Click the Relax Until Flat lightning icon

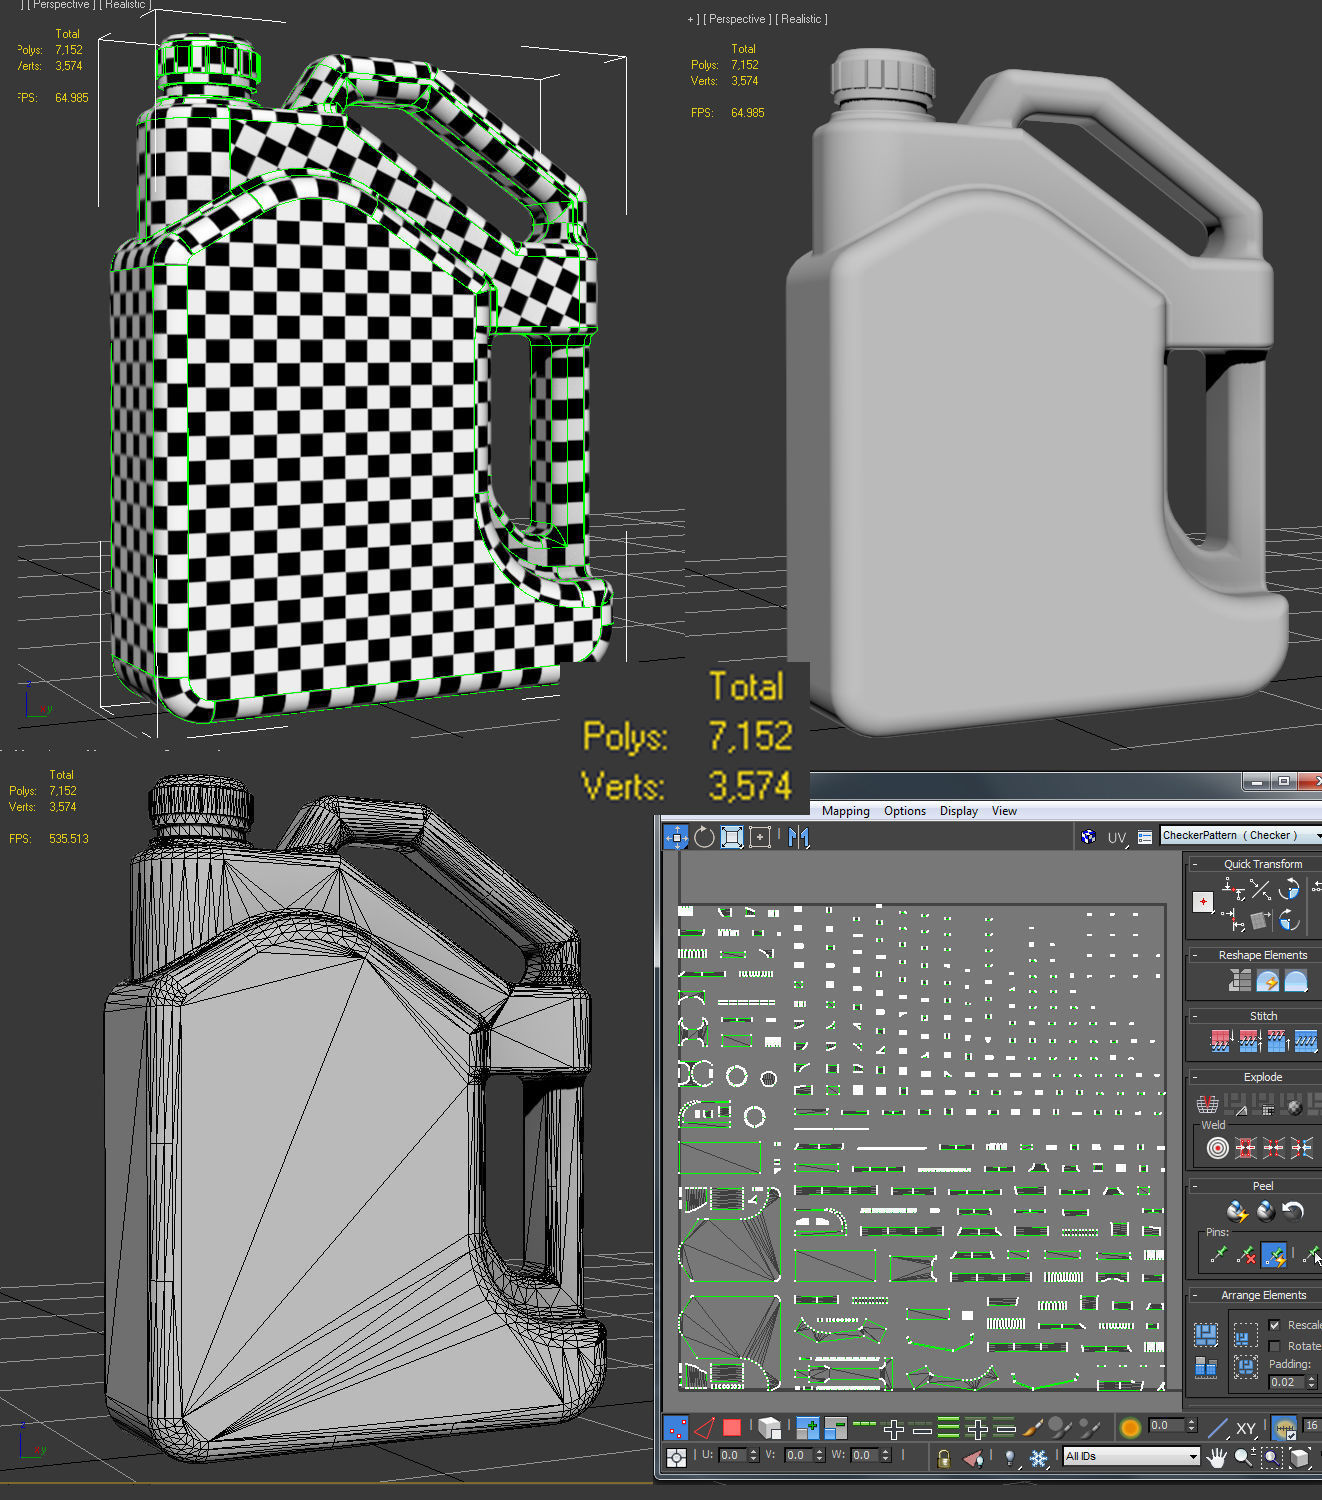pos(1268,981)
